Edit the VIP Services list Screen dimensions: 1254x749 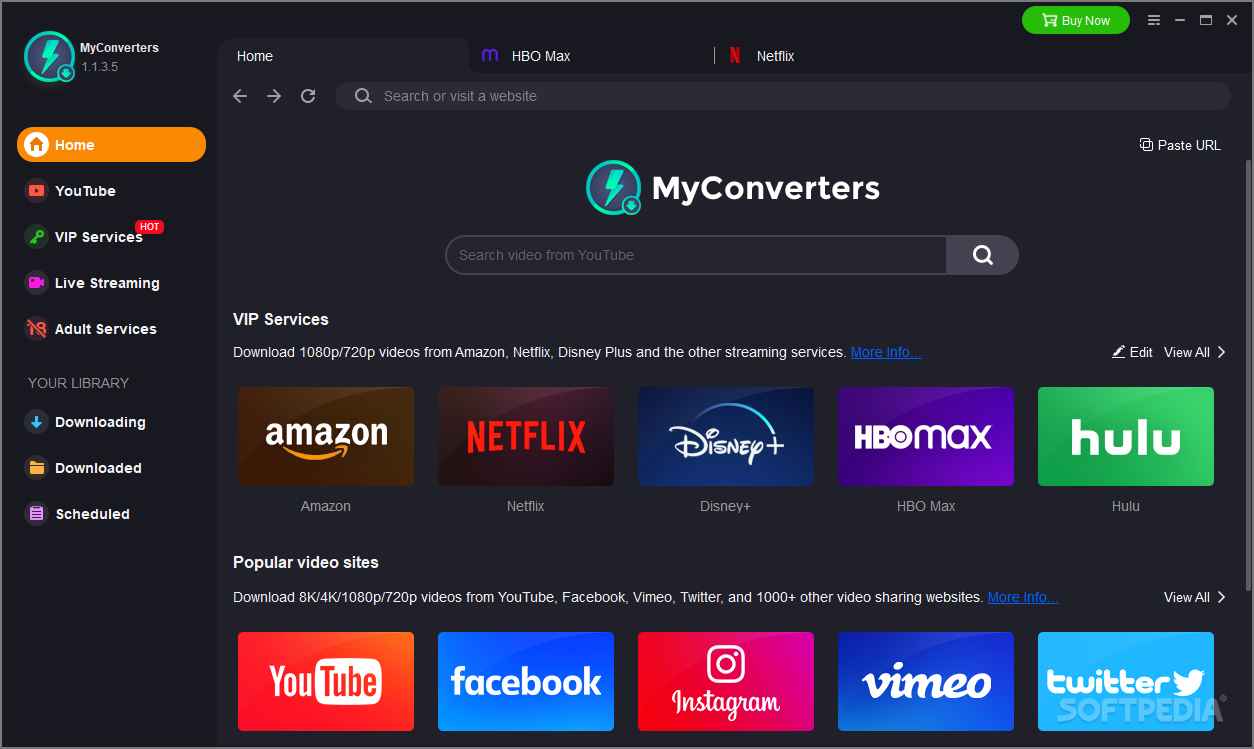[1132, 352]
